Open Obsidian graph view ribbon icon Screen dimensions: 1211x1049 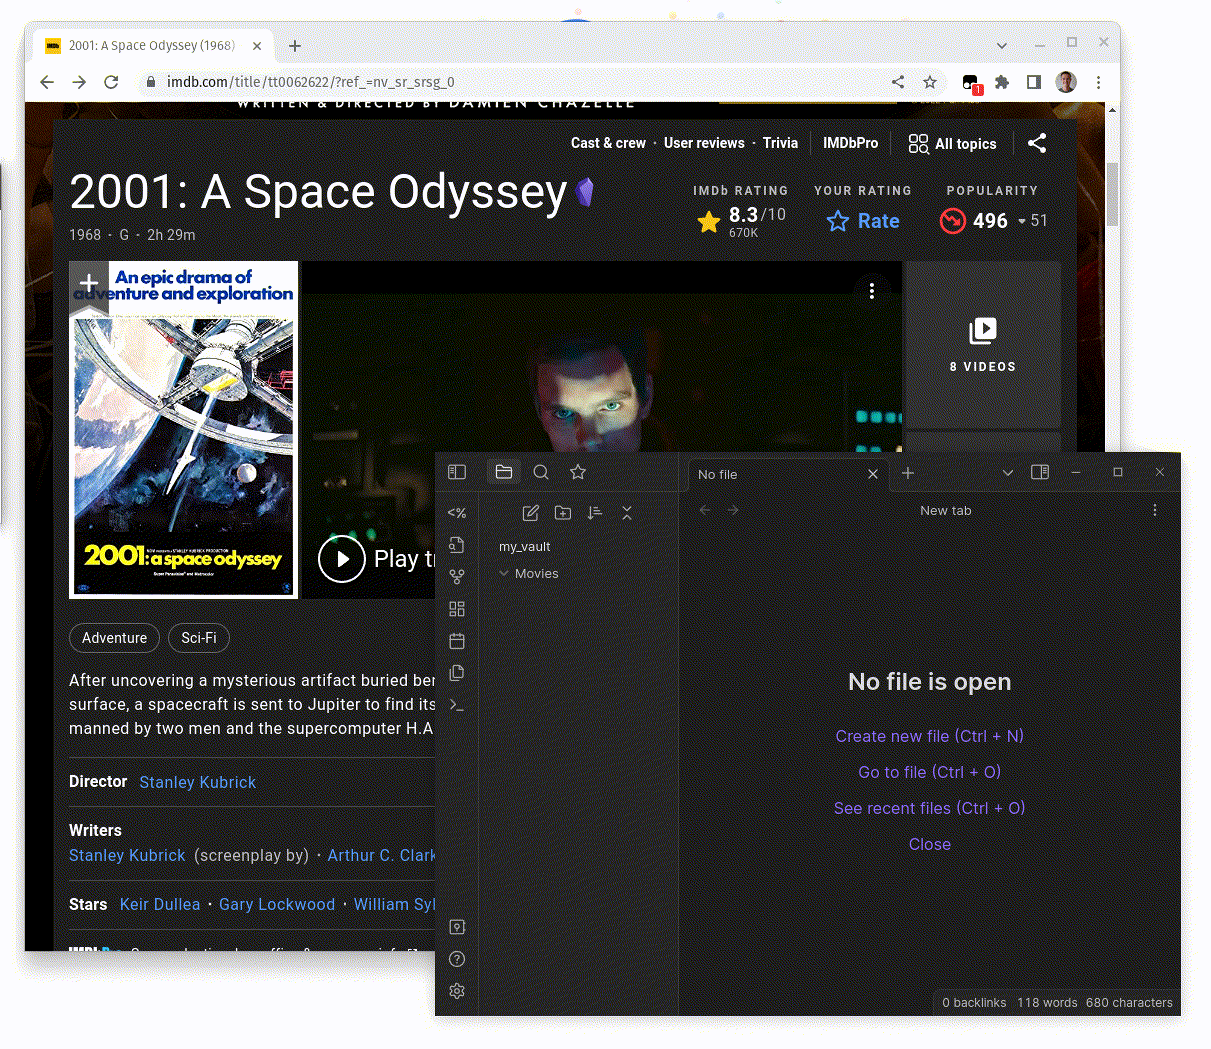tap(457, 577)
